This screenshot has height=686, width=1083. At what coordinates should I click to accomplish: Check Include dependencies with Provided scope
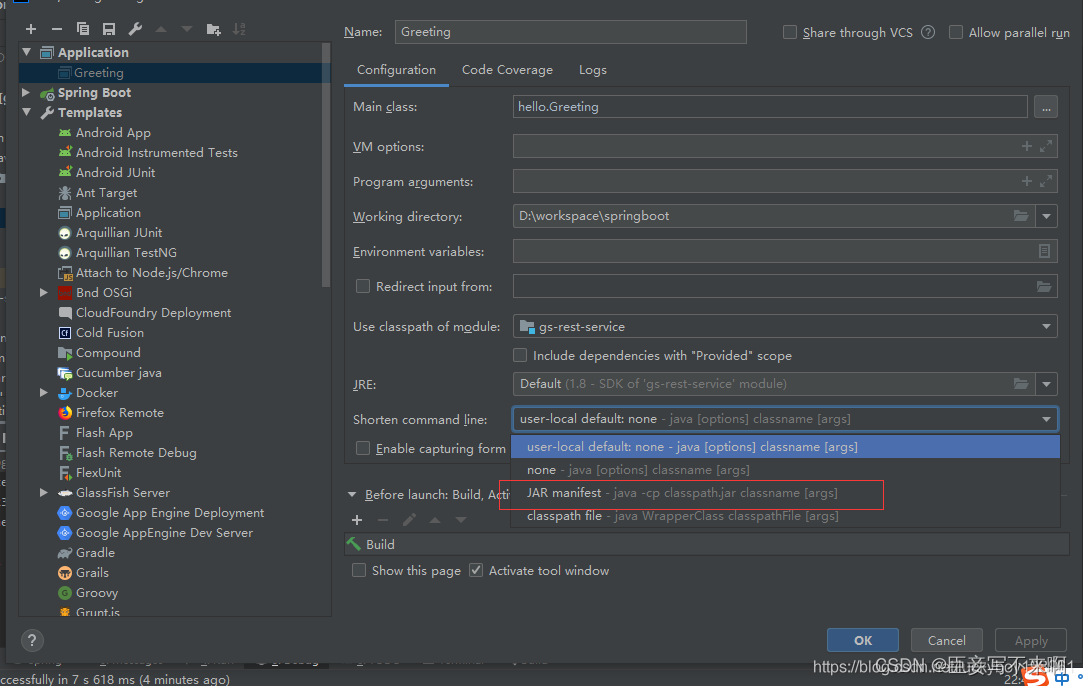pos(520,355)
